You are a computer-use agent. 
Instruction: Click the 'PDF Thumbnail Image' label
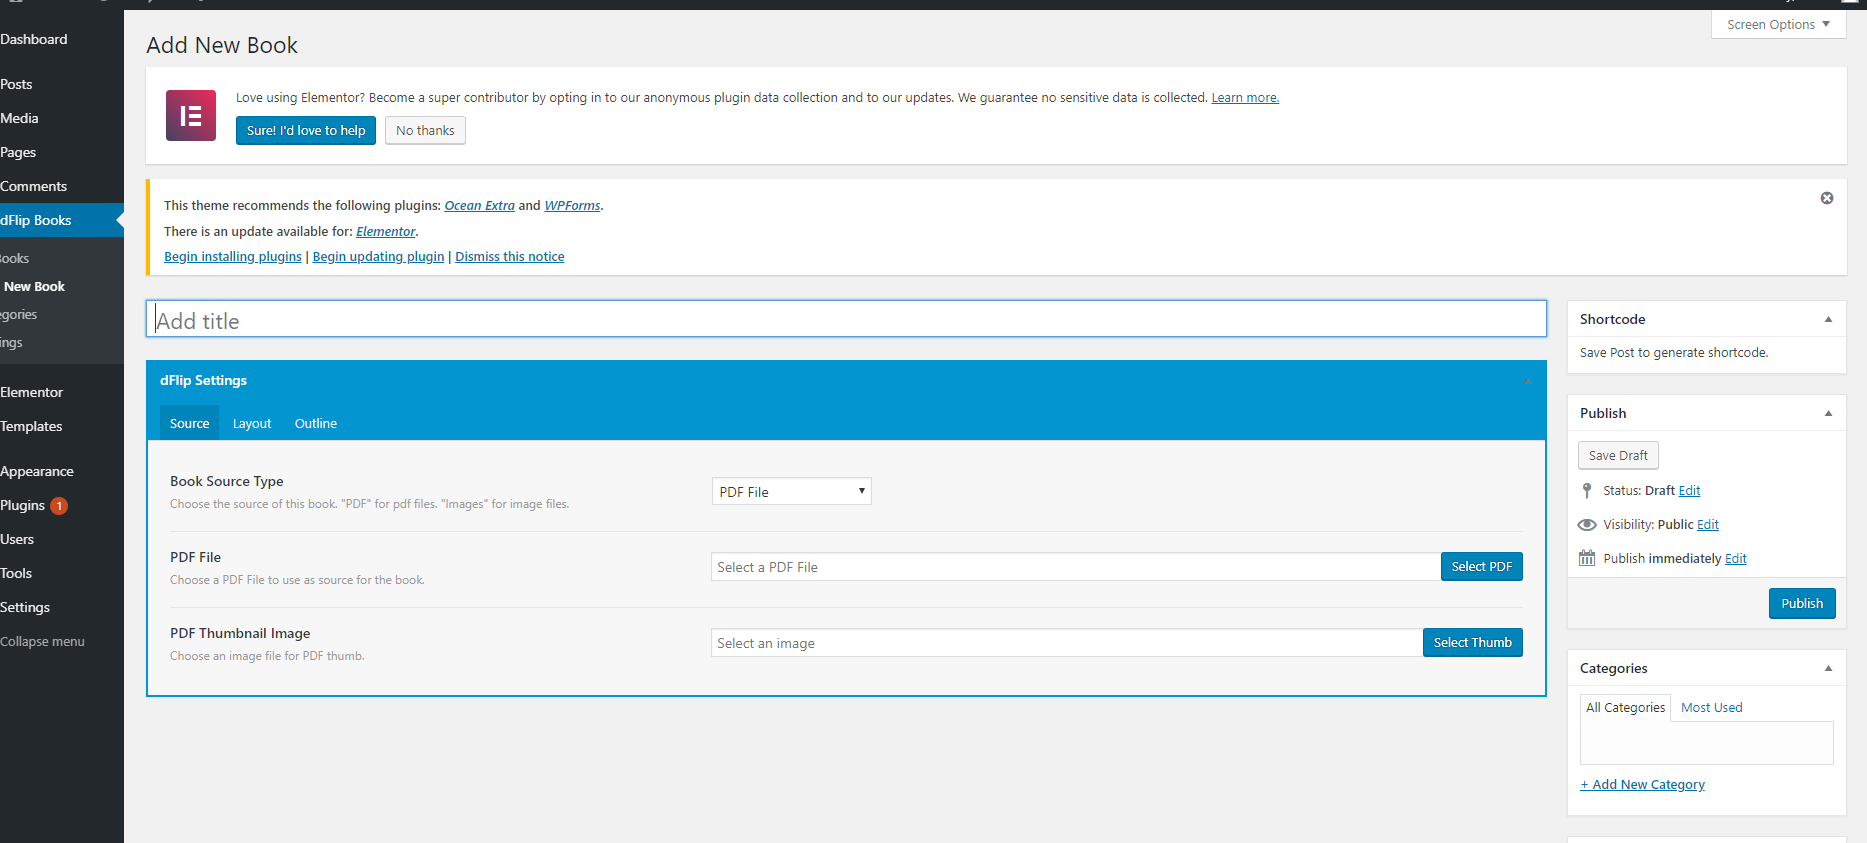point(240,633)
